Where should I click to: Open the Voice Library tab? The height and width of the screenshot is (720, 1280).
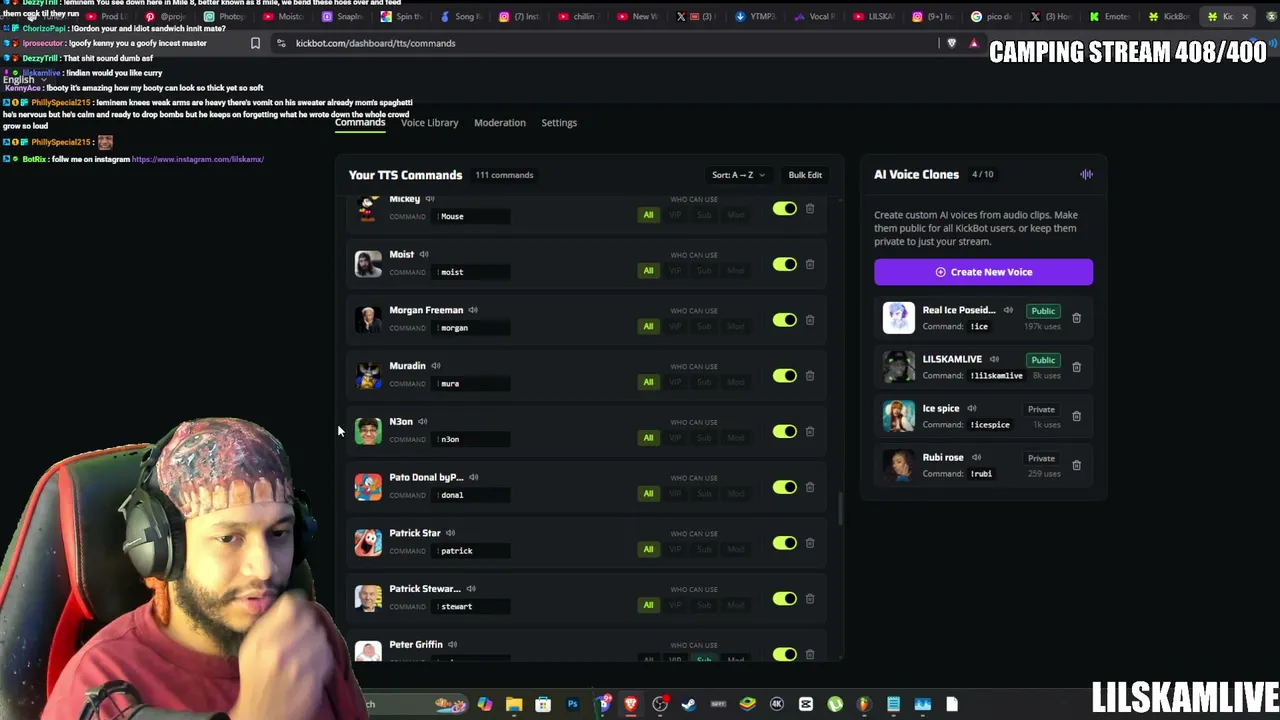click(x=429, y=123)
